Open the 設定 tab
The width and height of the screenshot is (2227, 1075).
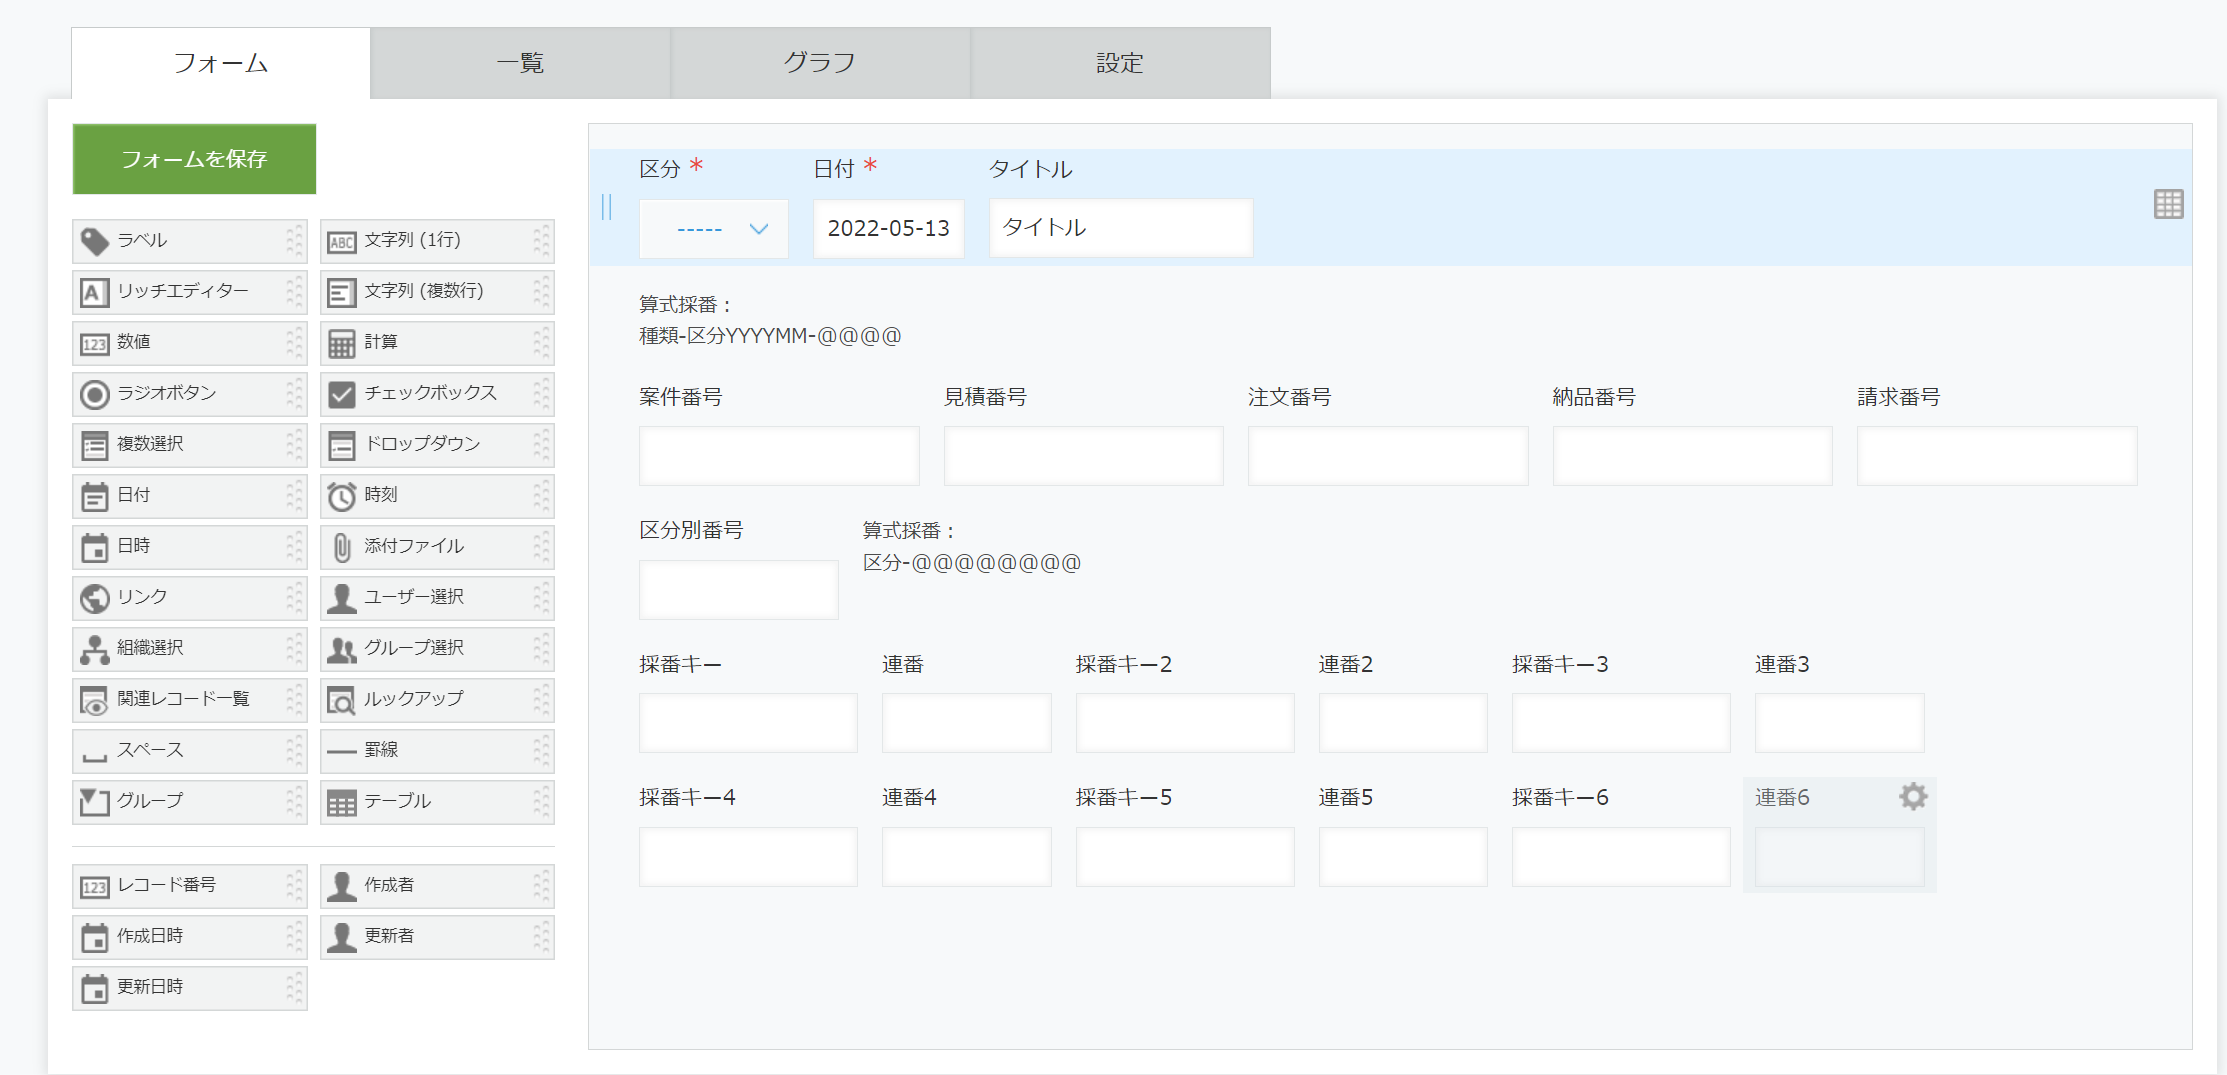[x=1120, y=63]
